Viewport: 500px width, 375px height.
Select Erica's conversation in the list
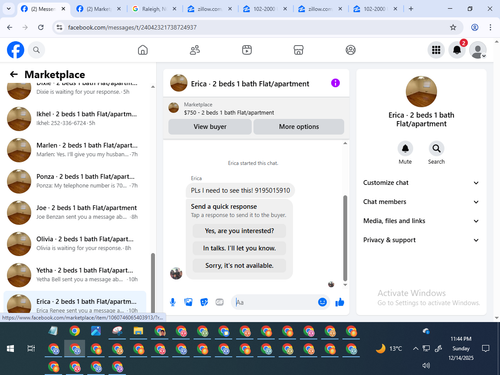[75, 303]
